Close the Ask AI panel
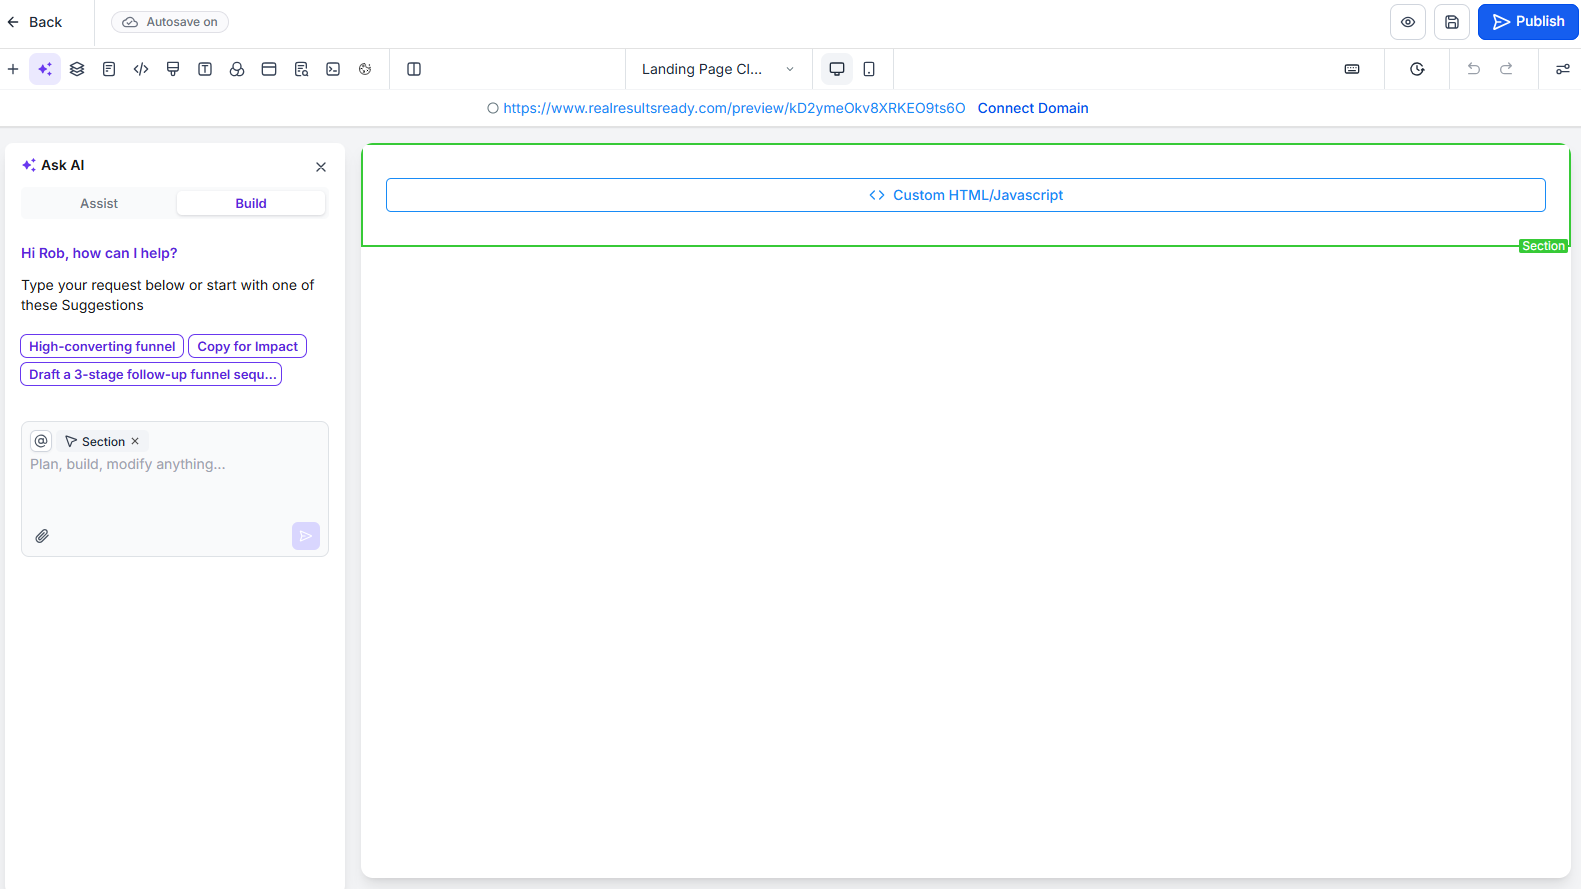The image size is (1581, 889). (x=321, y=167)
